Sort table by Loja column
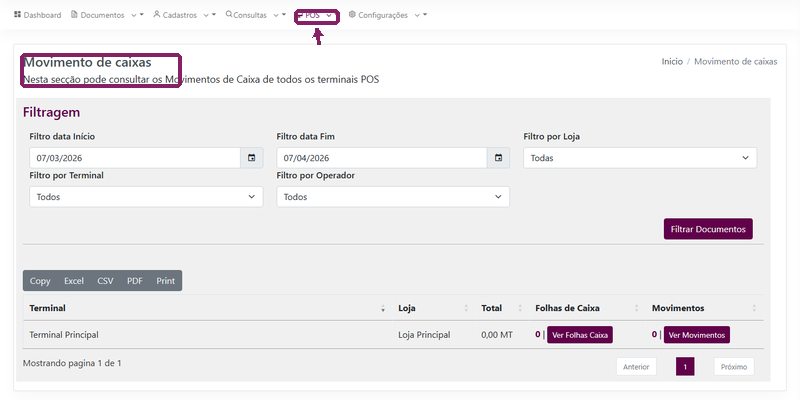This screenshot has width=800, height=400. (434, 308)
